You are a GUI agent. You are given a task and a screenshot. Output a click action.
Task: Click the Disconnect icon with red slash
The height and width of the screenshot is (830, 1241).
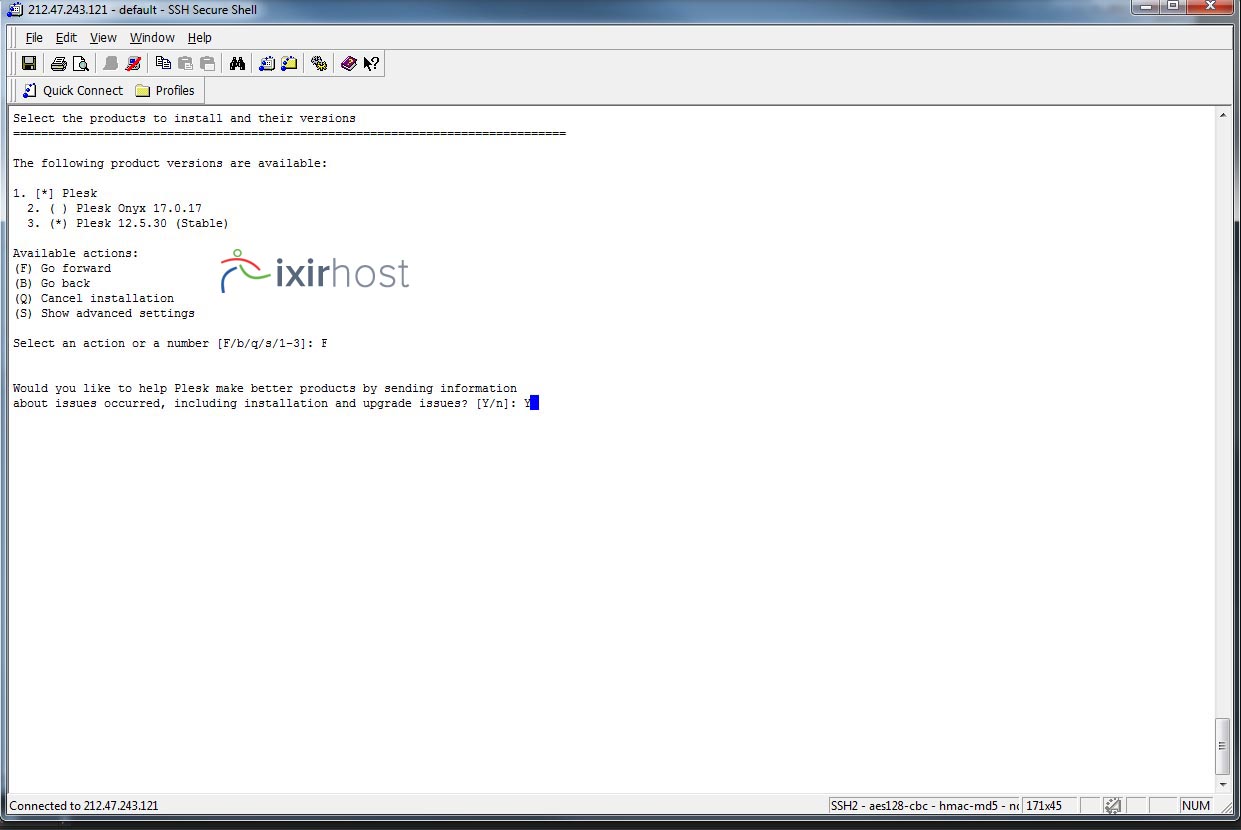click(x=133, y=64)
